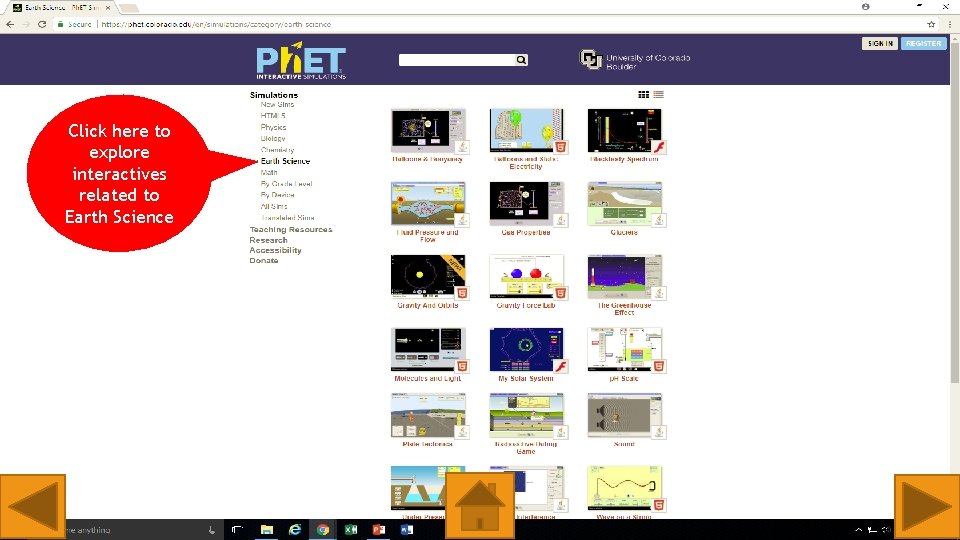Switch to grid view of simulations

pos(643,94)
